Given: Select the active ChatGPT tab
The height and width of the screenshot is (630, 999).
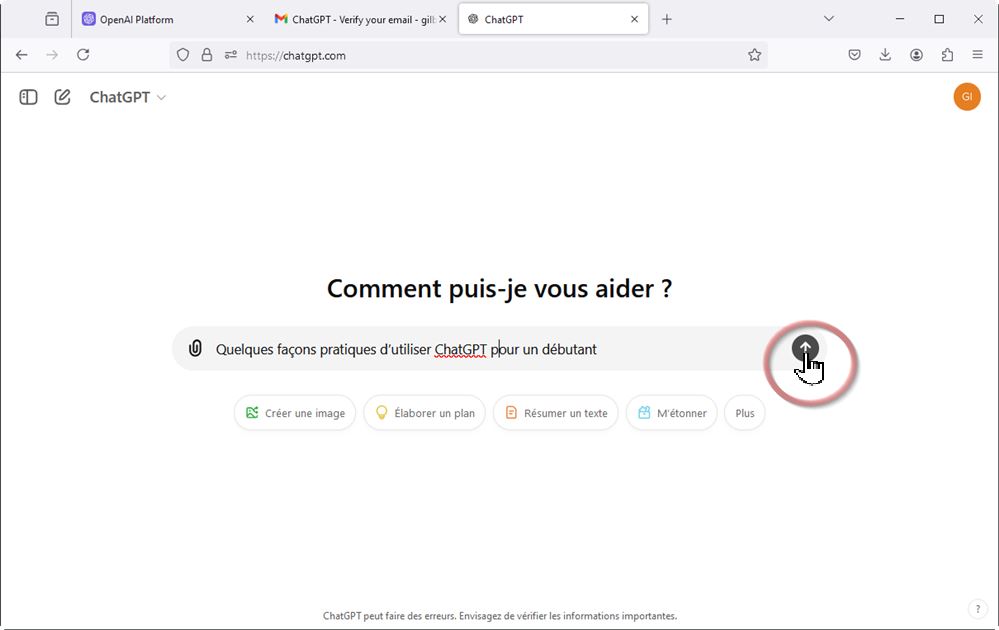Looking at the screenshot, I should [x=553, y=19].
